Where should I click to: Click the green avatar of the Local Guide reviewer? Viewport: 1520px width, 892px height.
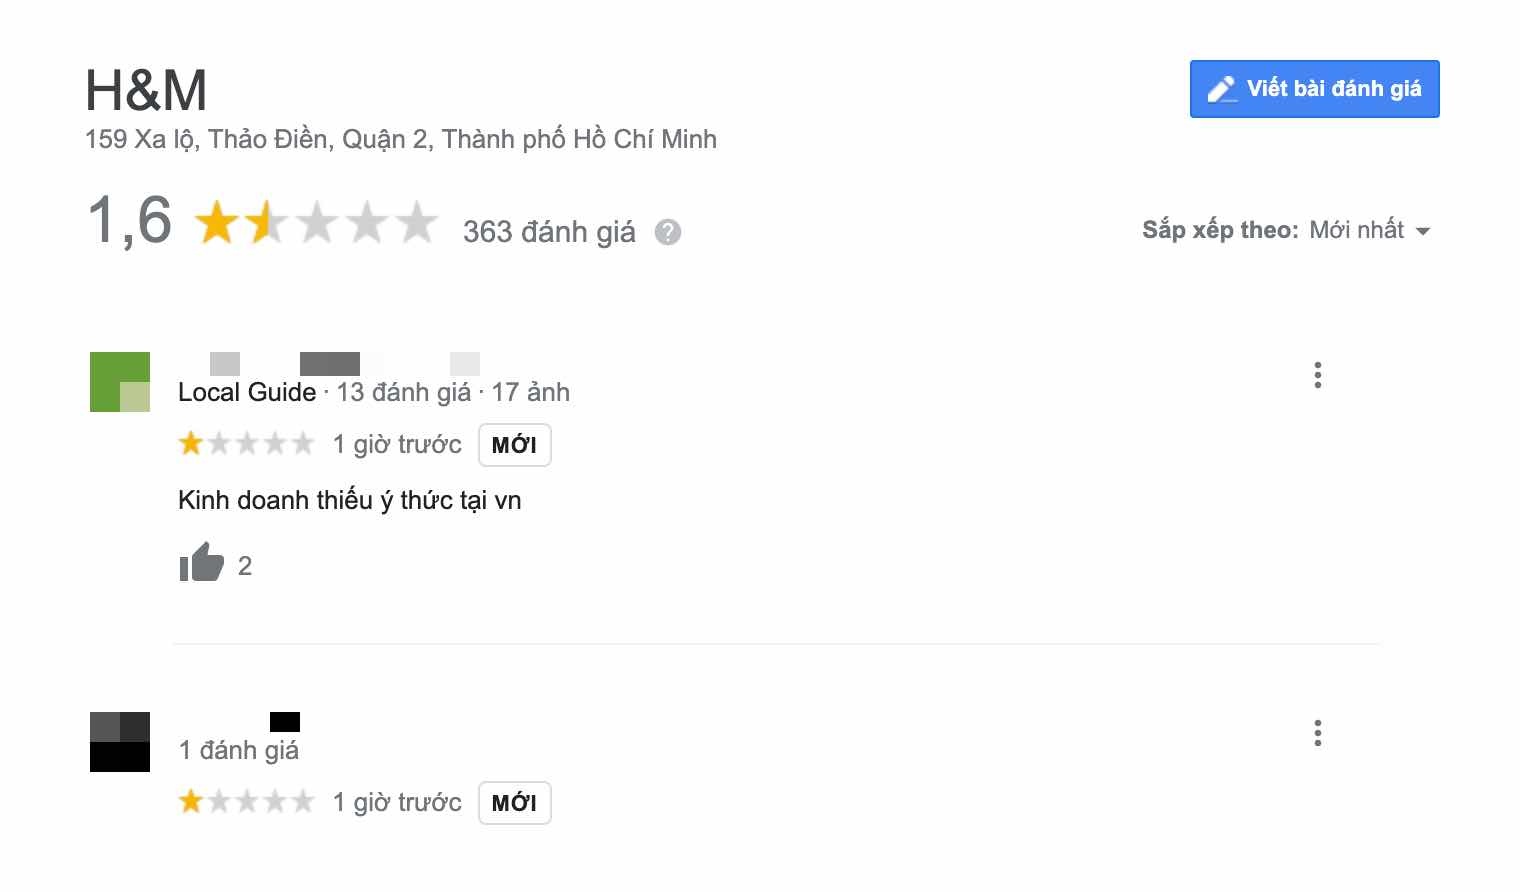[x=120, y=382]
